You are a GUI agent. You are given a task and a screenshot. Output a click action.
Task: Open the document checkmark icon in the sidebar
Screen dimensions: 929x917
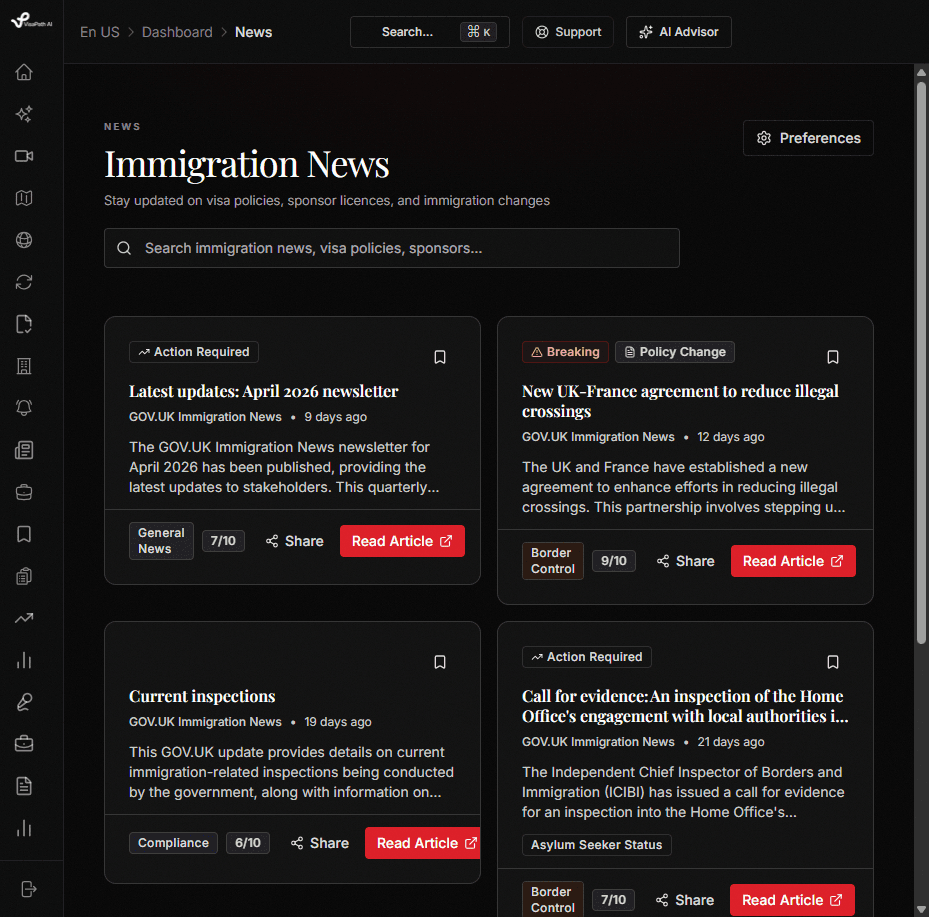click(x=24, y=324)
